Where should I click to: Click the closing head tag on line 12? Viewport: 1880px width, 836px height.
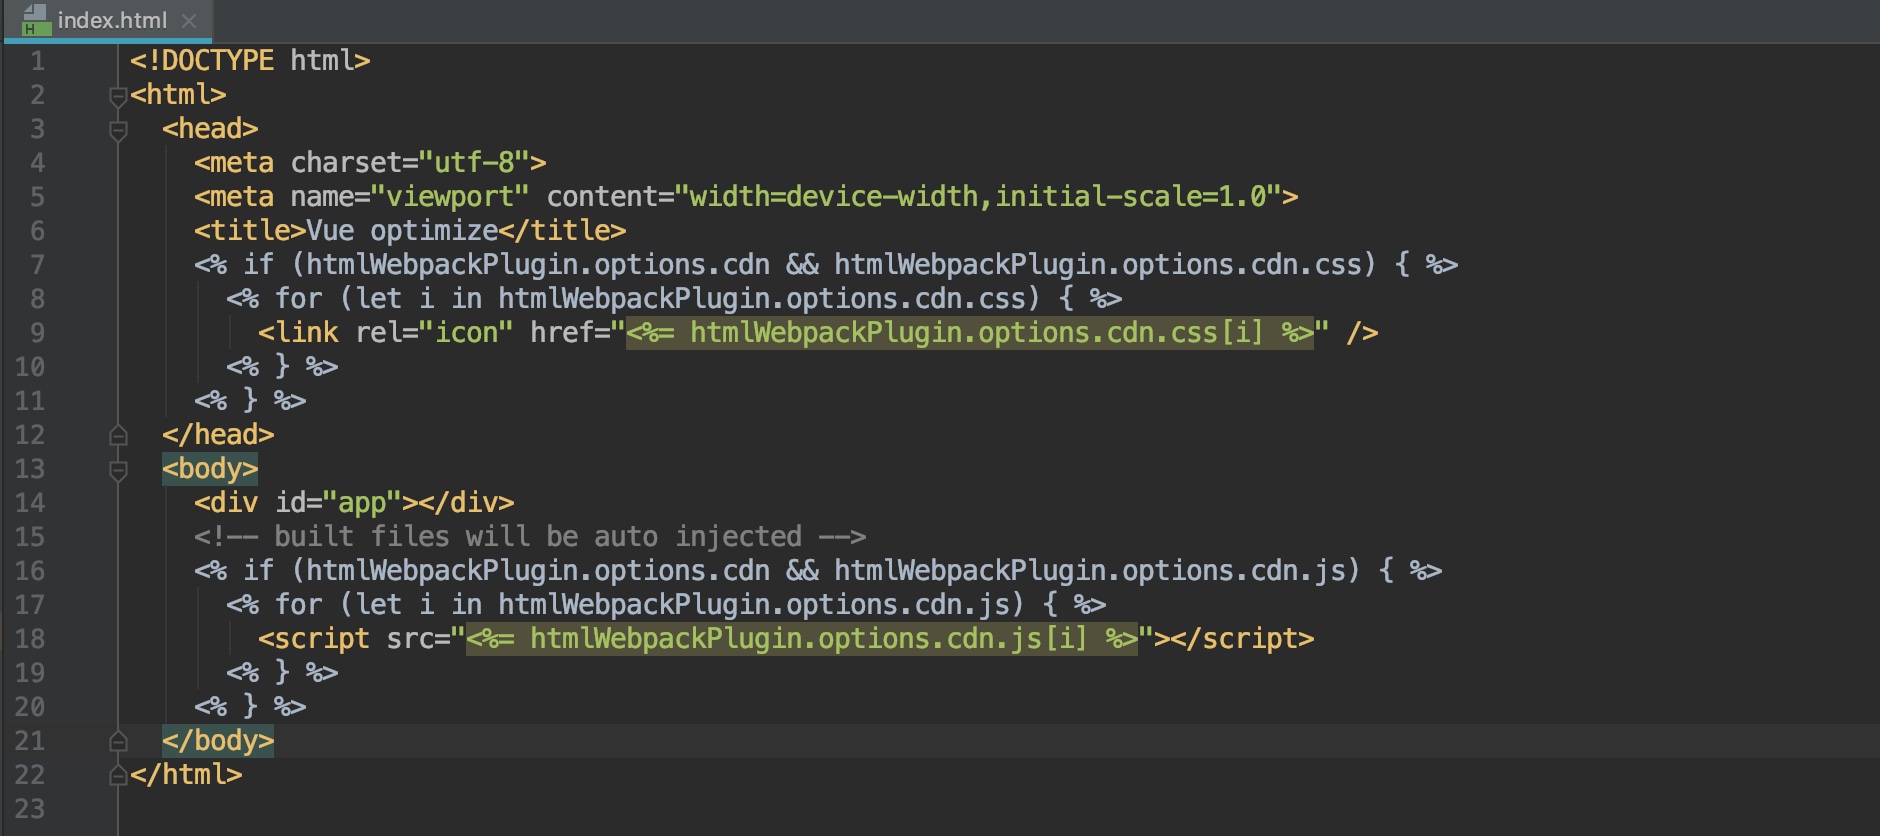pos(218,435)
